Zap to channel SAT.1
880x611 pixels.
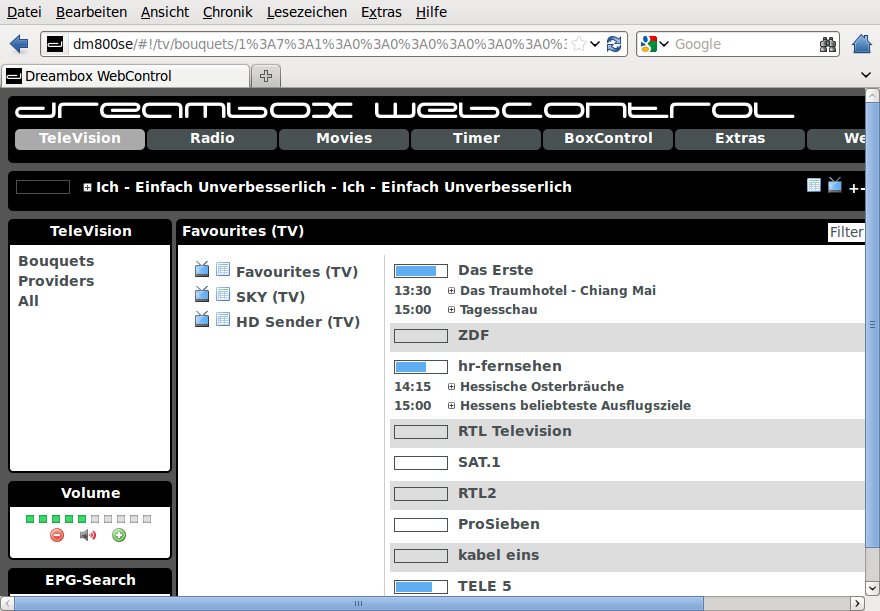pos(479,462)
